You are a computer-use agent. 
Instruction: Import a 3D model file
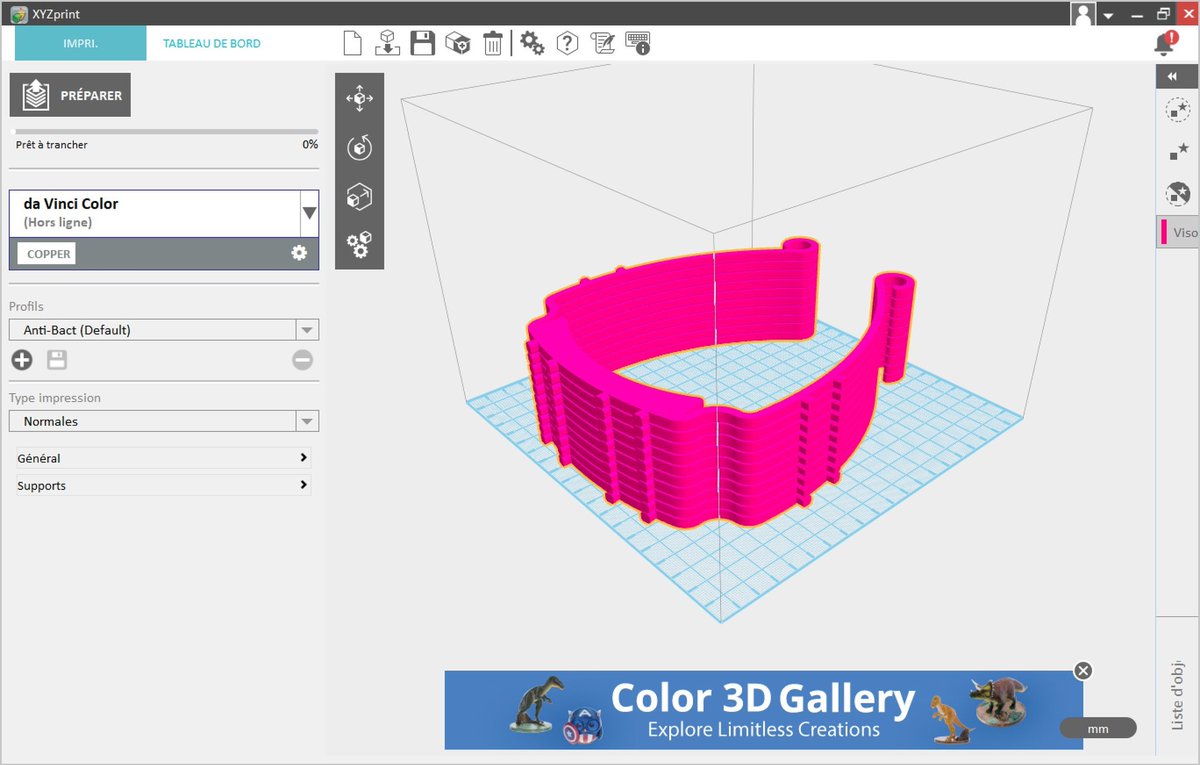387,43
